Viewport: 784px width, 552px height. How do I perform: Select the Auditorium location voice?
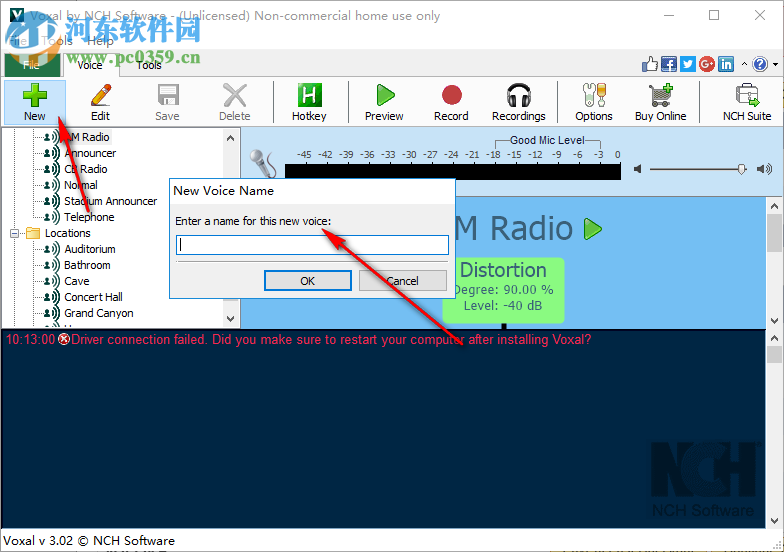[x=90, y=249]
